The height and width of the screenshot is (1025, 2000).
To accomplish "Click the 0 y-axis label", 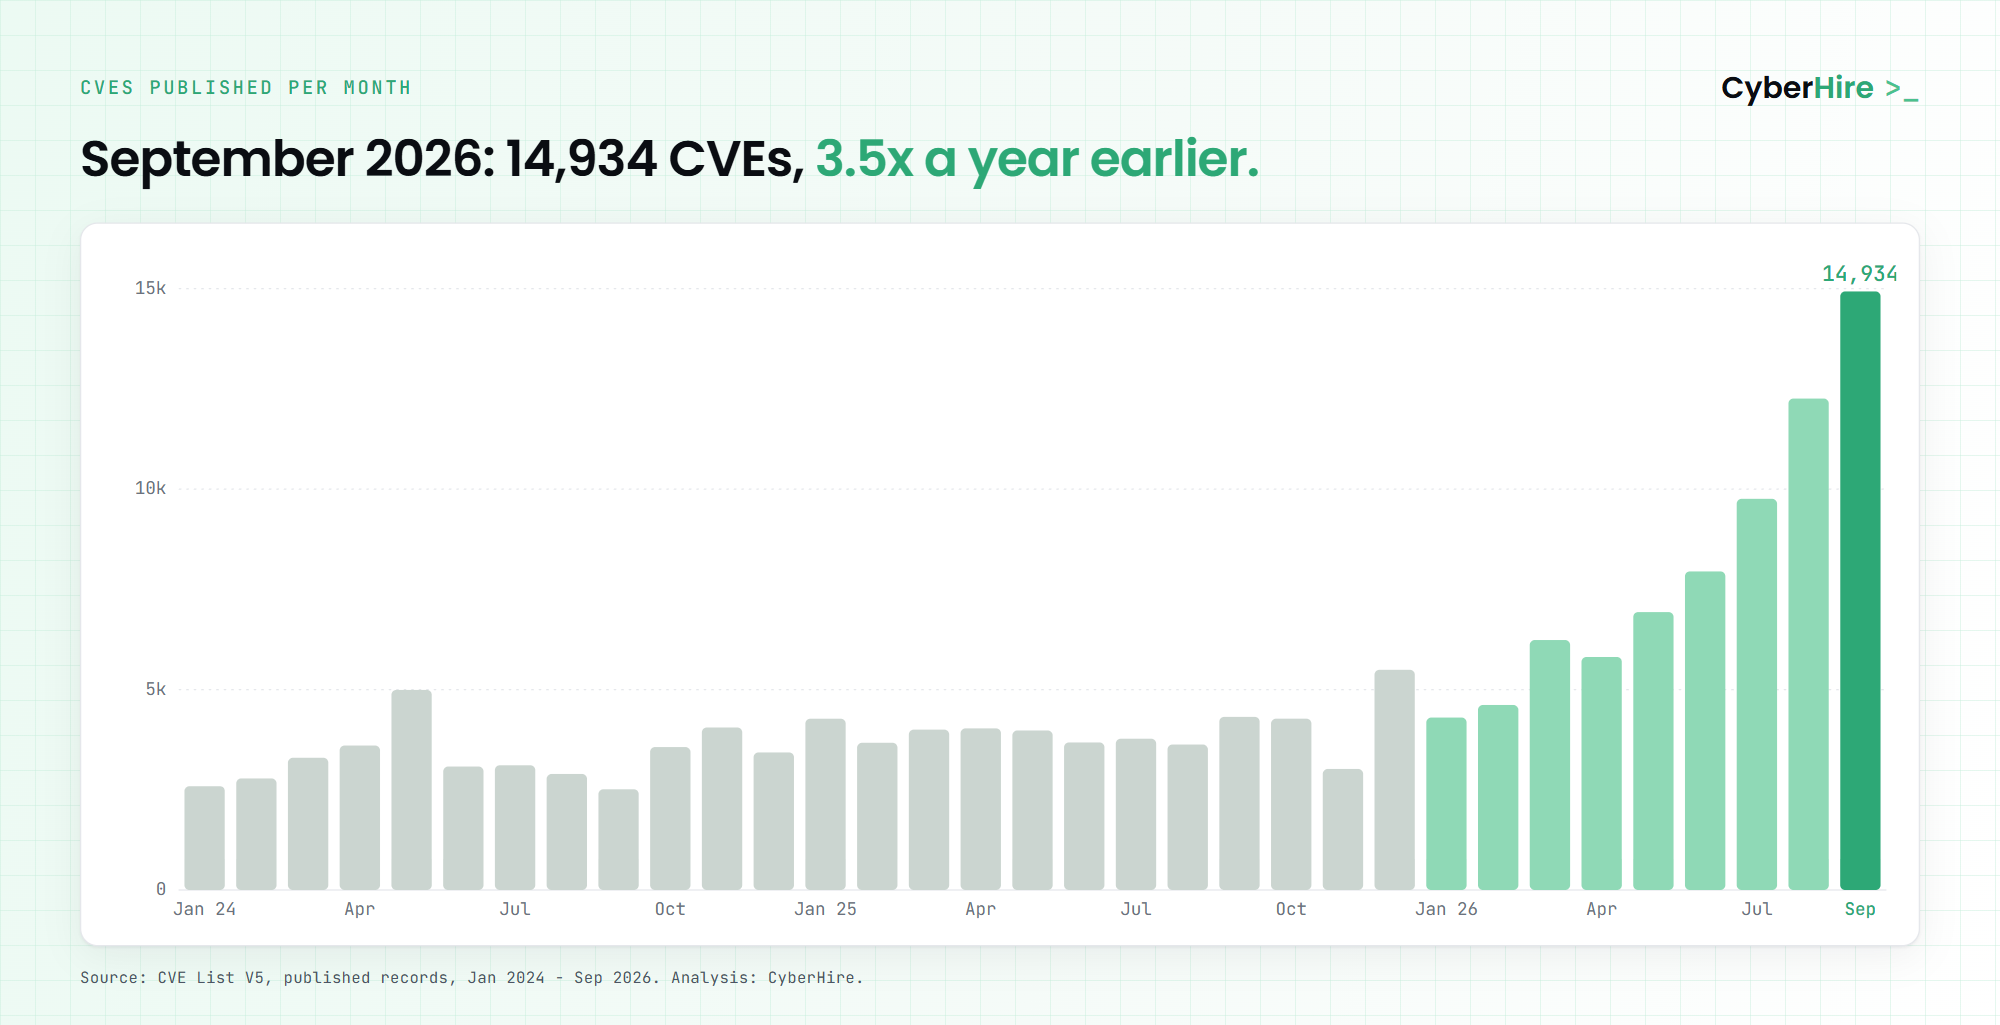I will pos(161,889).
